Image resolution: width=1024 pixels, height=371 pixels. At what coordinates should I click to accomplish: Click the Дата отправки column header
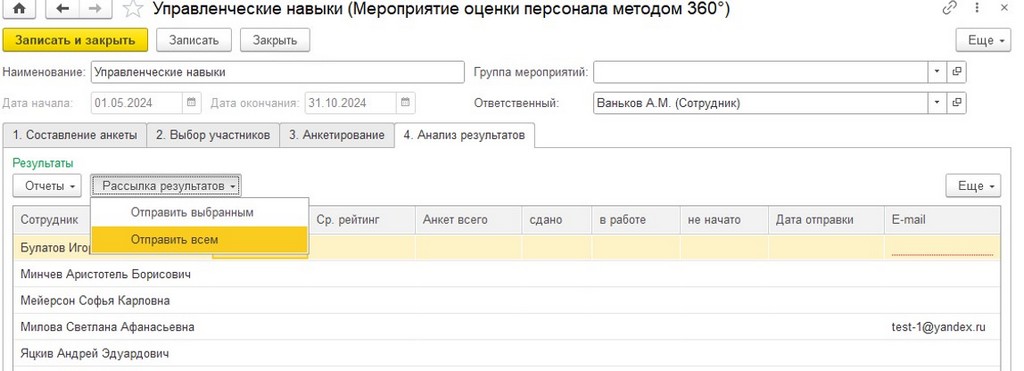click(x=826, y=220)
